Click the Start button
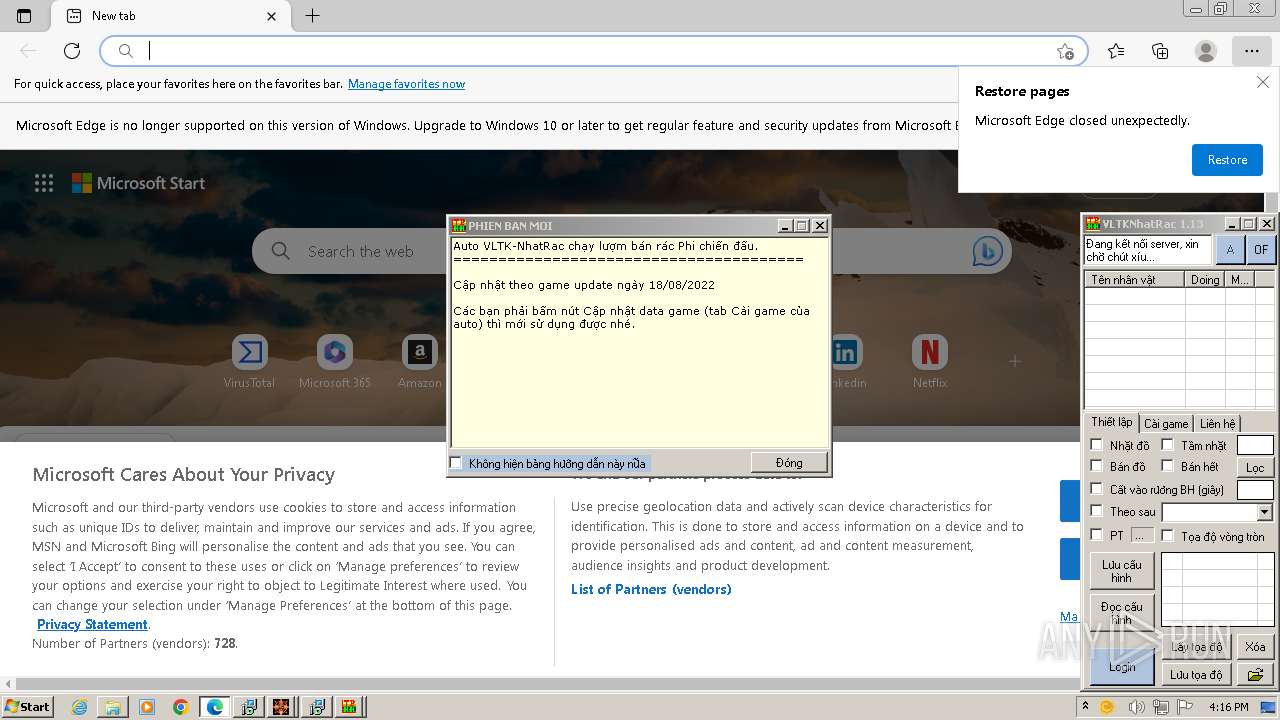 [x=27, y=707]
